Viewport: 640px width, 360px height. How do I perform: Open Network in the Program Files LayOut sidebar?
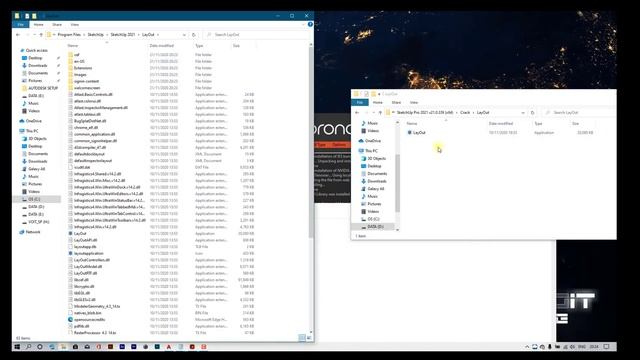tap(33, 232)
